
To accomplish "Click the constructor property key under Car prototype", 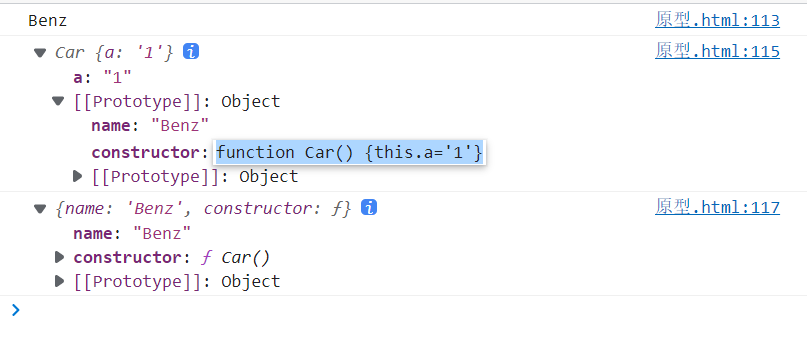I will click(x=149, y=152).
